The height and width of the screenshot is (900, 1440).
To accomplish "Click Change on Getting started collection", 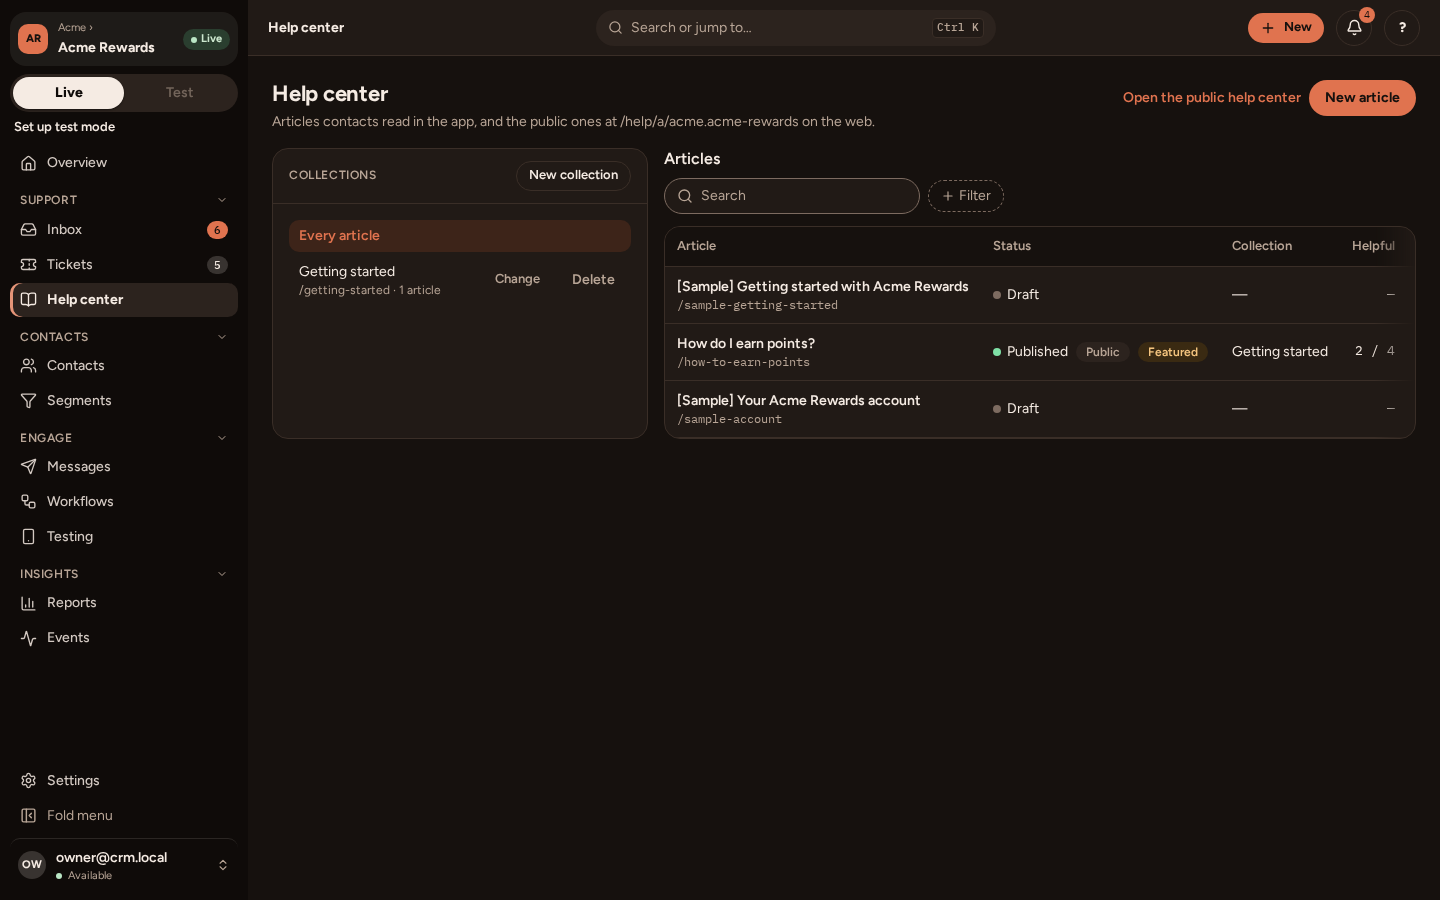I will (517, 280).
